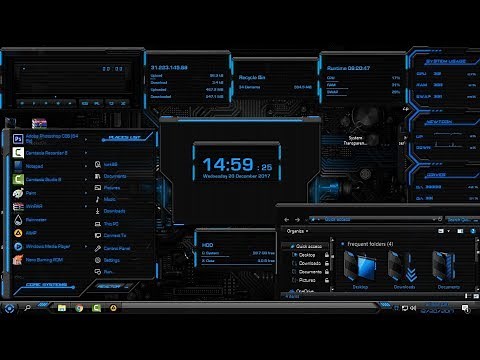Toggle the PL playlist button in player

click(97, 103)
